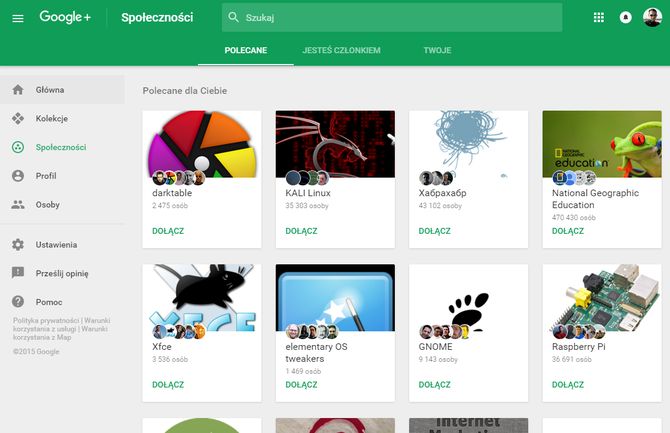This screenshot has width=670, height=433.
Task: Click the Ustawienia gear icon
Action: pyautogui.click(x=18, y=244)
